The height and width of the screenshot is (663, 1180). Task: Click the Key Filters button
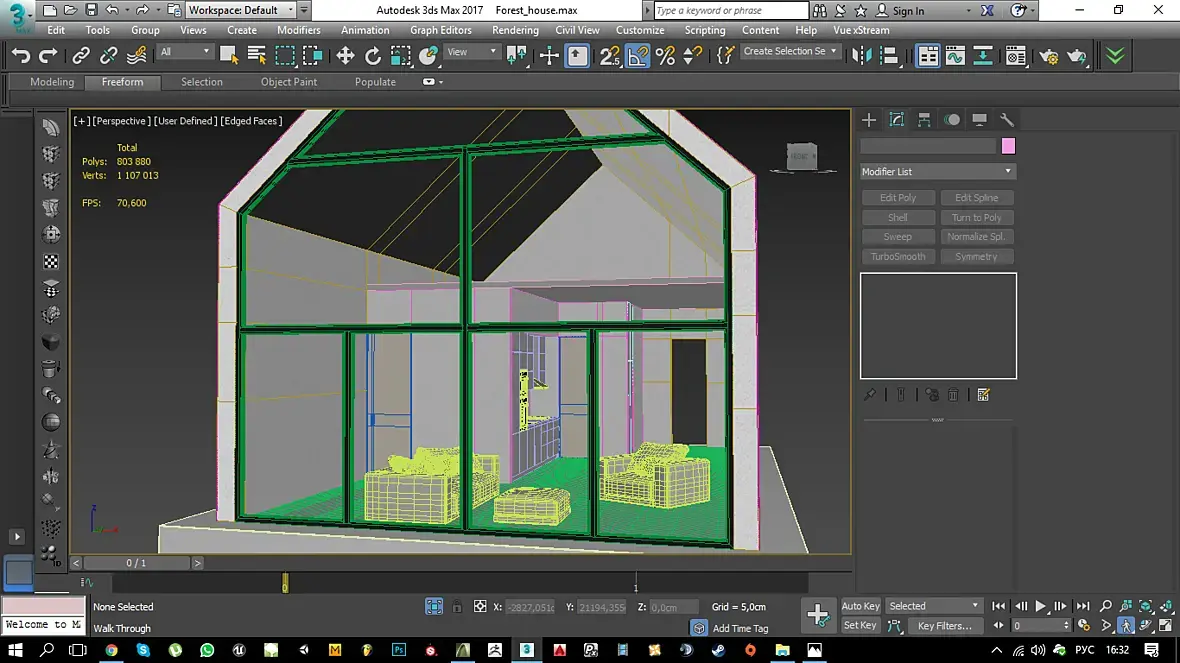(944, 626)
